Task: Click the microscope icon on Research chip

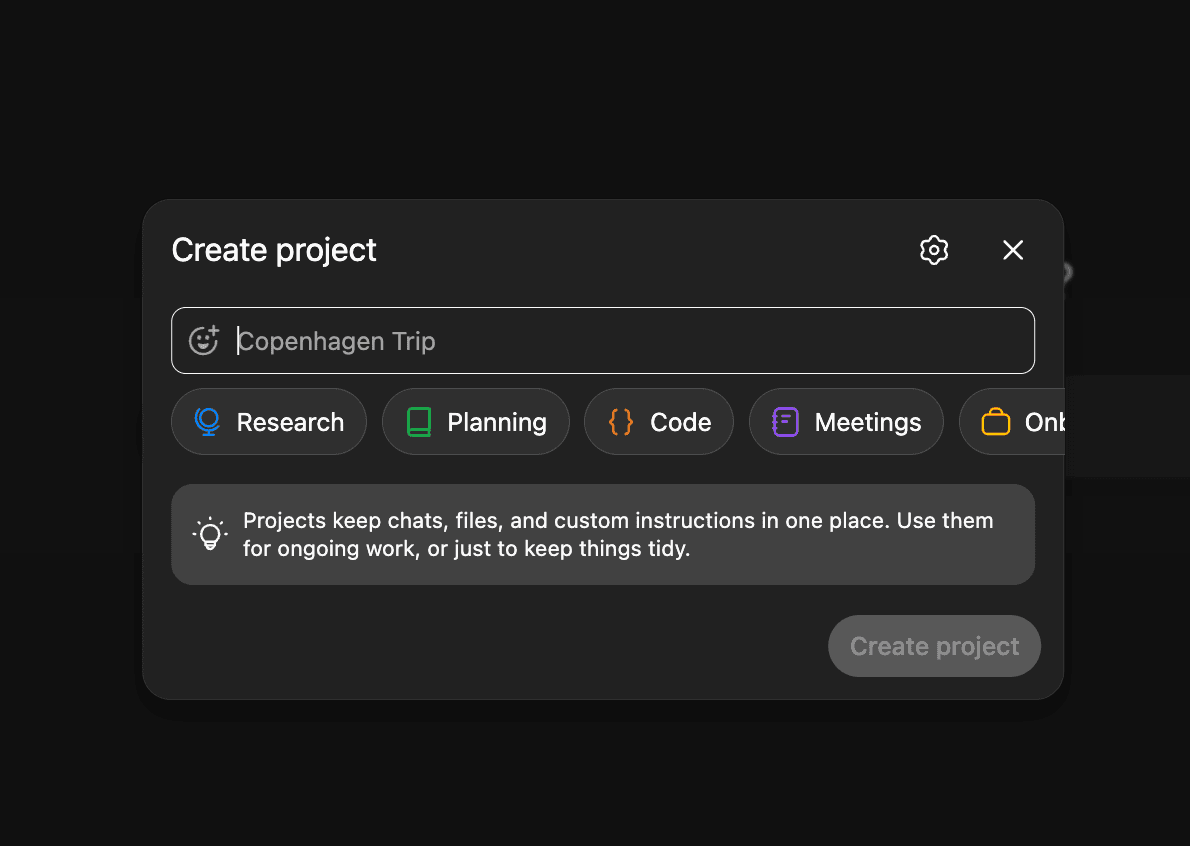Action: (207, 421)
